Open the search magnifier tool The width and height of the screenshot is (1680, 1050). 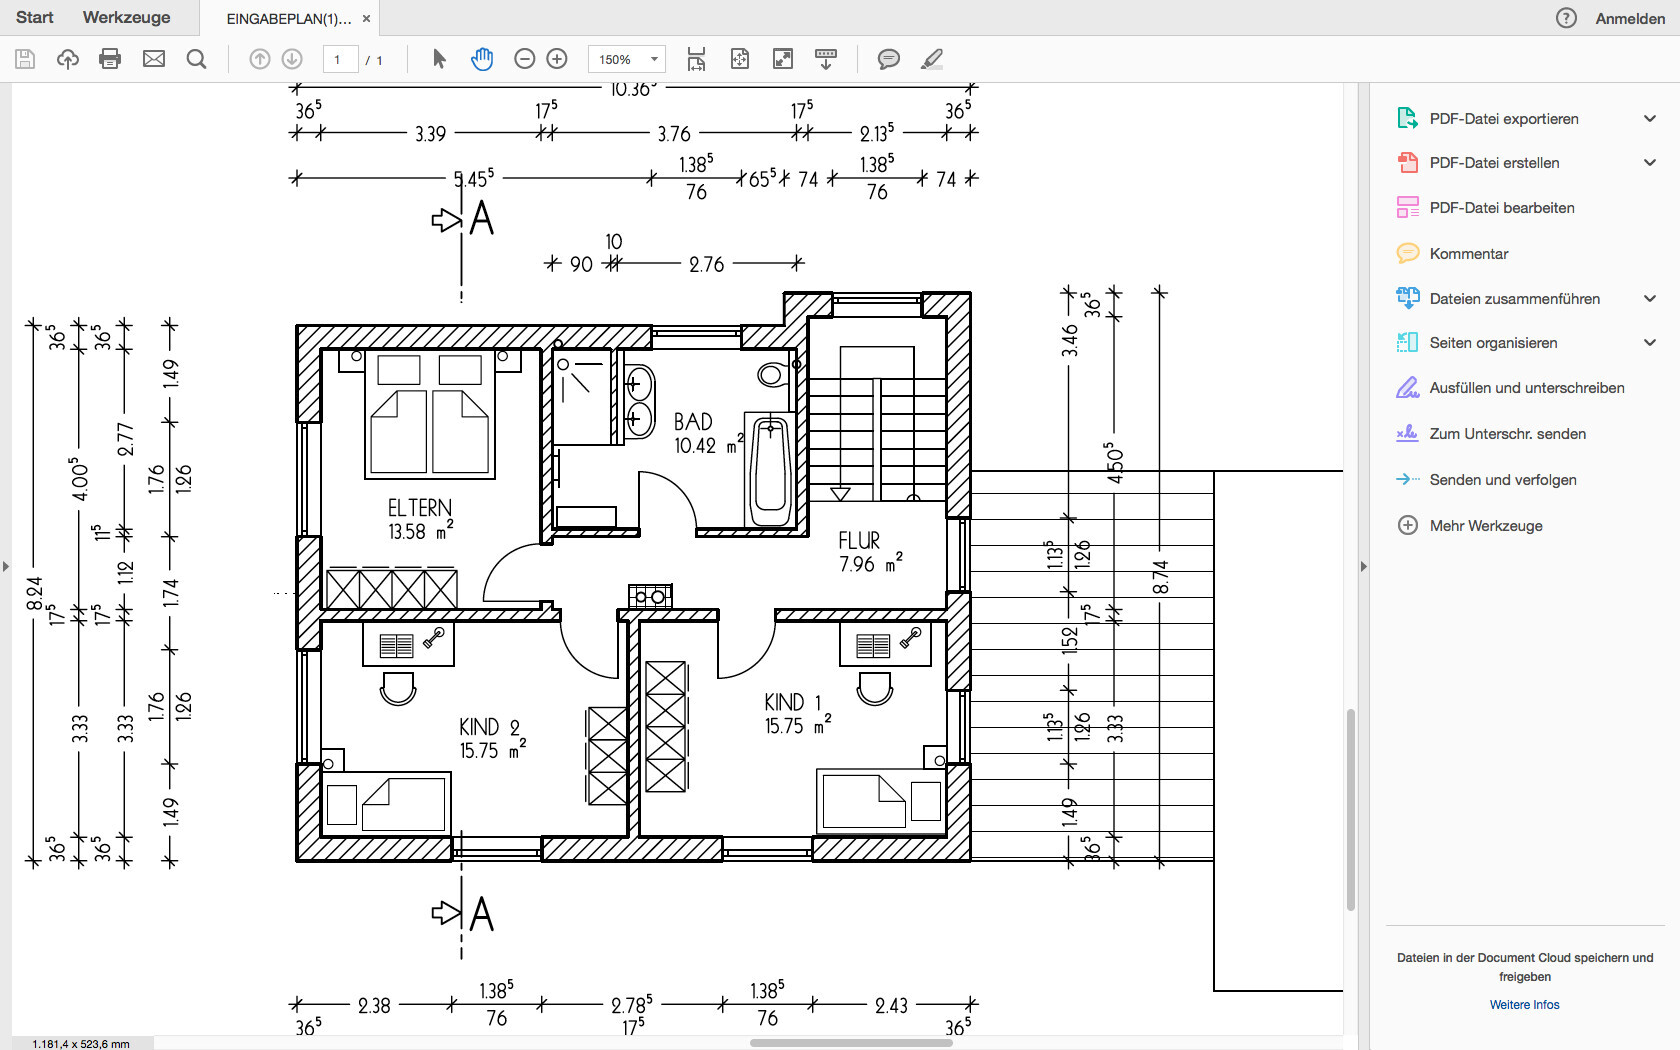(197, 59)
